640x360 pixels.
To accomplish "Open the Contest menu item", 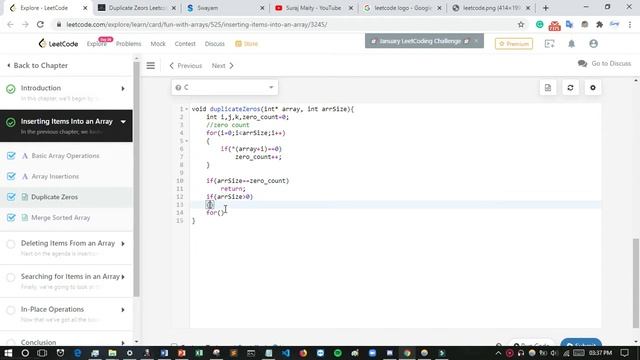I will point(185,44).
